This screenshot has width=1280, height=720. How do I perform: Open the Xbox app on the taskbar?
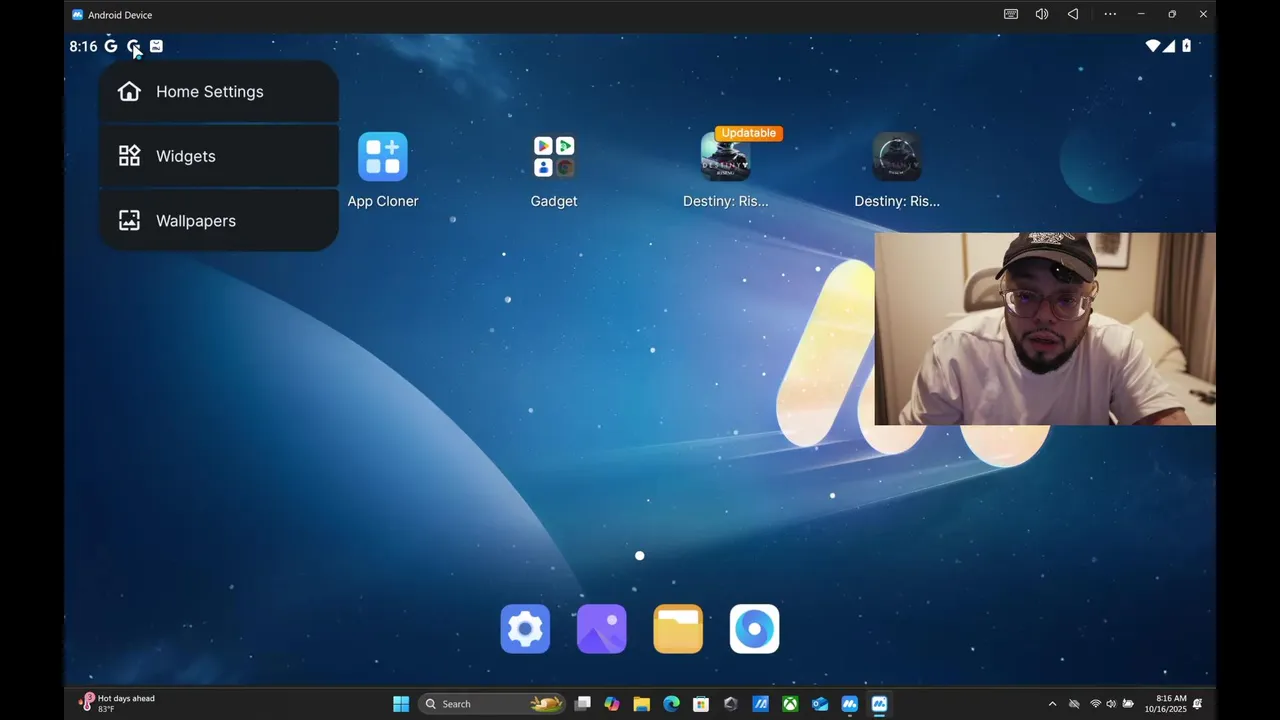(x=790, y=704)
